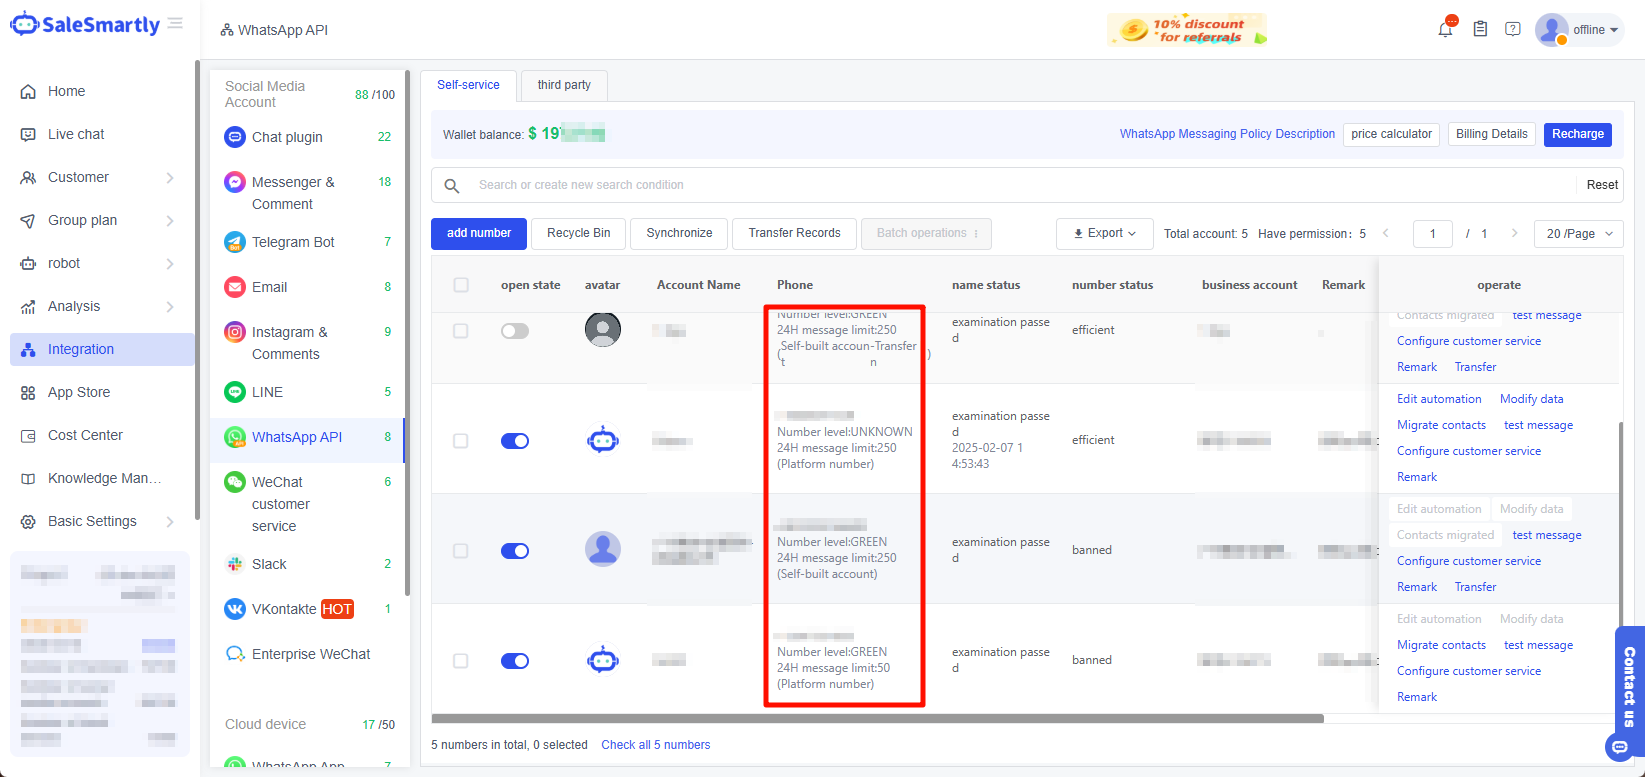Switch to the third party tab
The height and width of the screenshot is (777, 1645).
click(564, 85)
